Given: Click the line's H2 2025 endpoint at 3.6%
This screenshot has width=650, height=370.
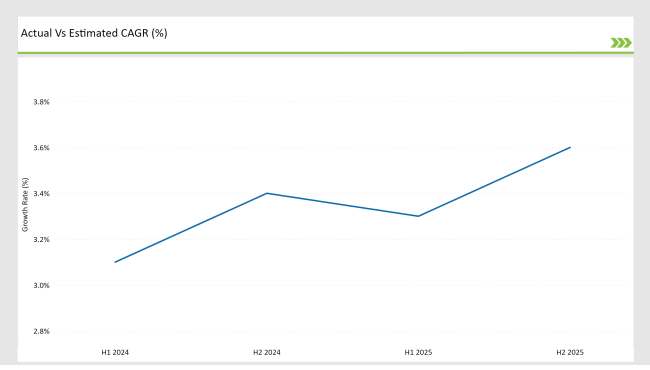Looking at the screenshot, I should (x=570, y=148).
